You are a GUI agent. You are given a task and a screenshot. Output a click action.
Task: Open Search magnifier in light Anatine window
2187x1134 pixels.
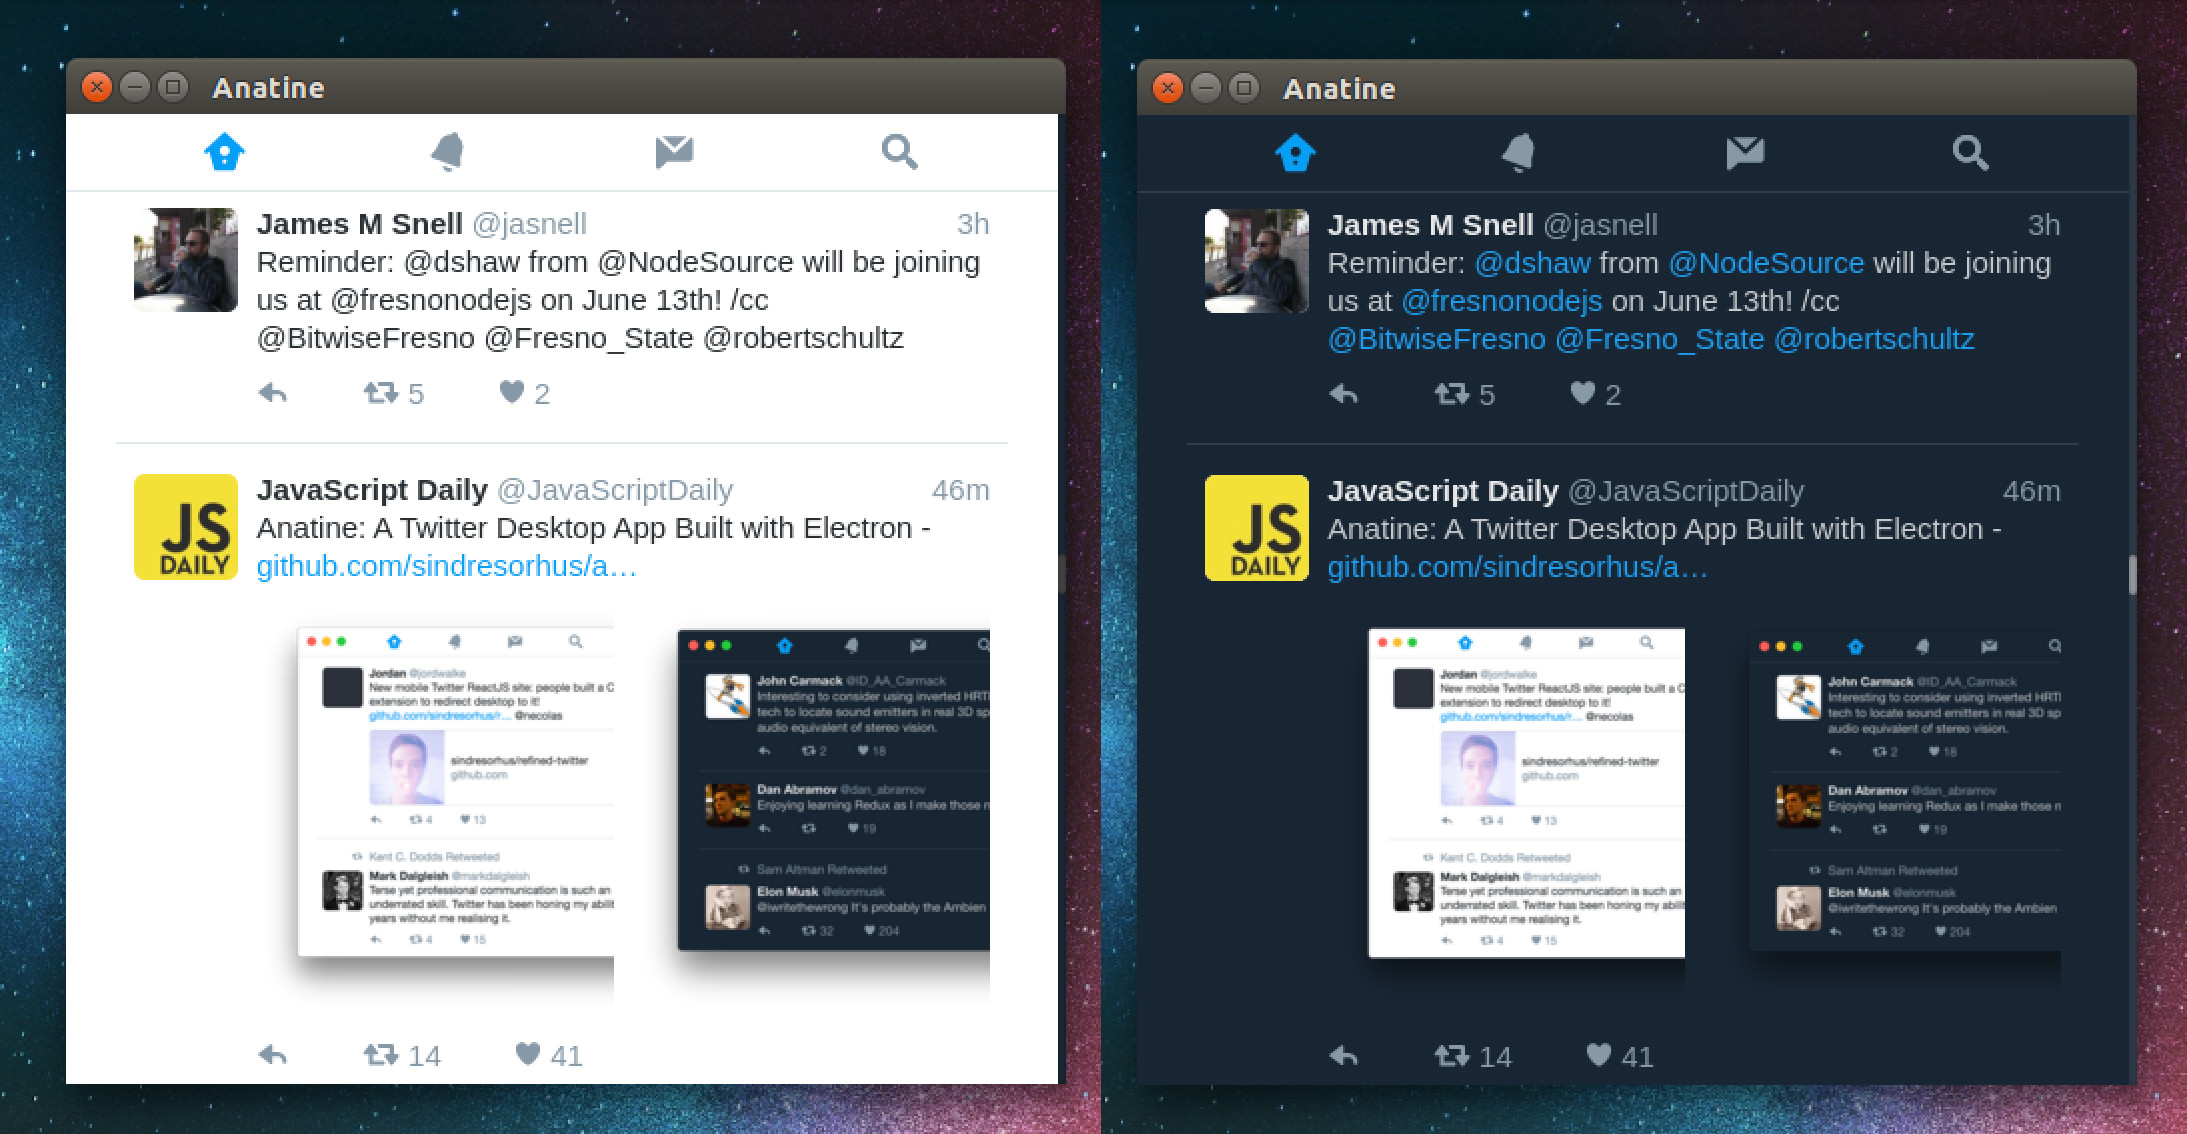(899, 152)
